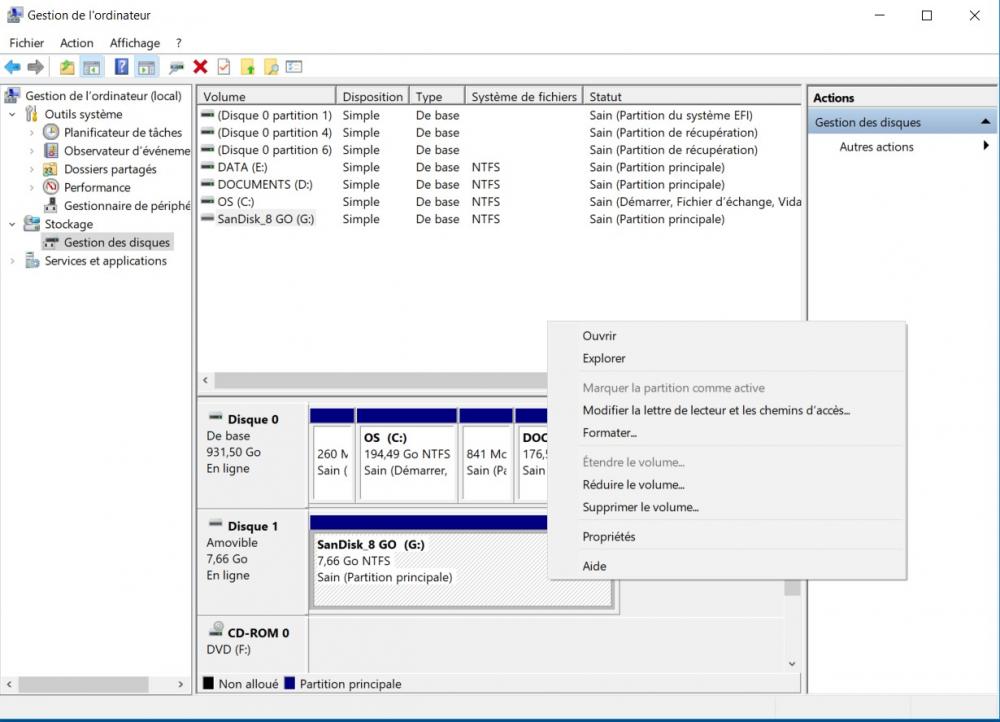This screenshot has height=722, width=1000.
Task: Click the red X delete toolbar icon
Action: pos(200,67)
